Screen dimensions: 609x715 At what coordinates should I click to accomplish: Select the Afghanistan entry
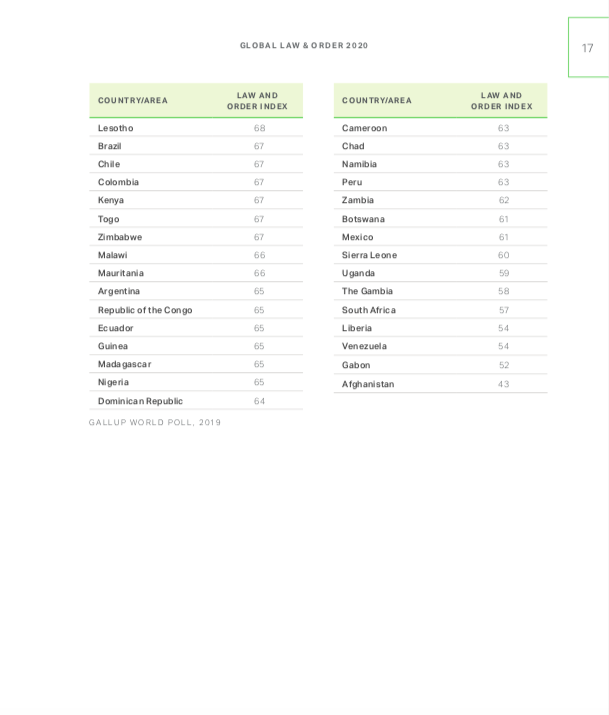click(x=368, y=384)
